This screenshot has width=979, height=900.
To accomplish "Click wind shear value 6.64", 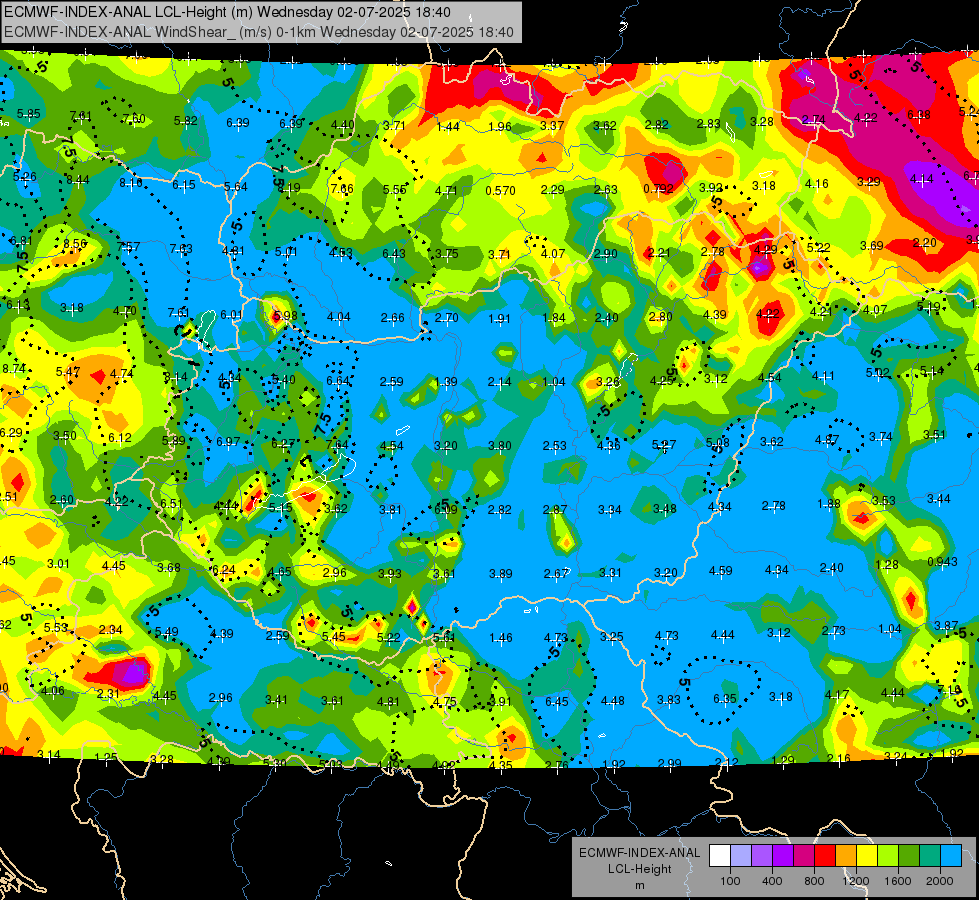I will [338, 380].
